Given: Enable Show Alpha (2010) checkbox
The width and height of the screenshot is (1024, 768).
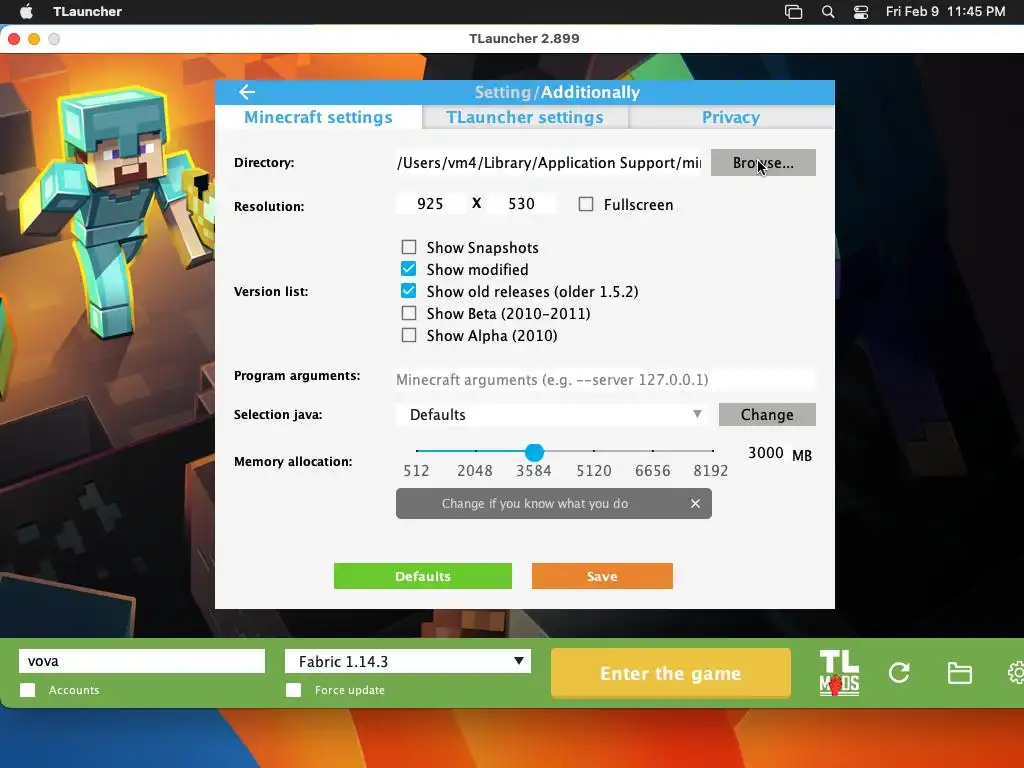Looking at the screenshot, I should tap(409, 335).
